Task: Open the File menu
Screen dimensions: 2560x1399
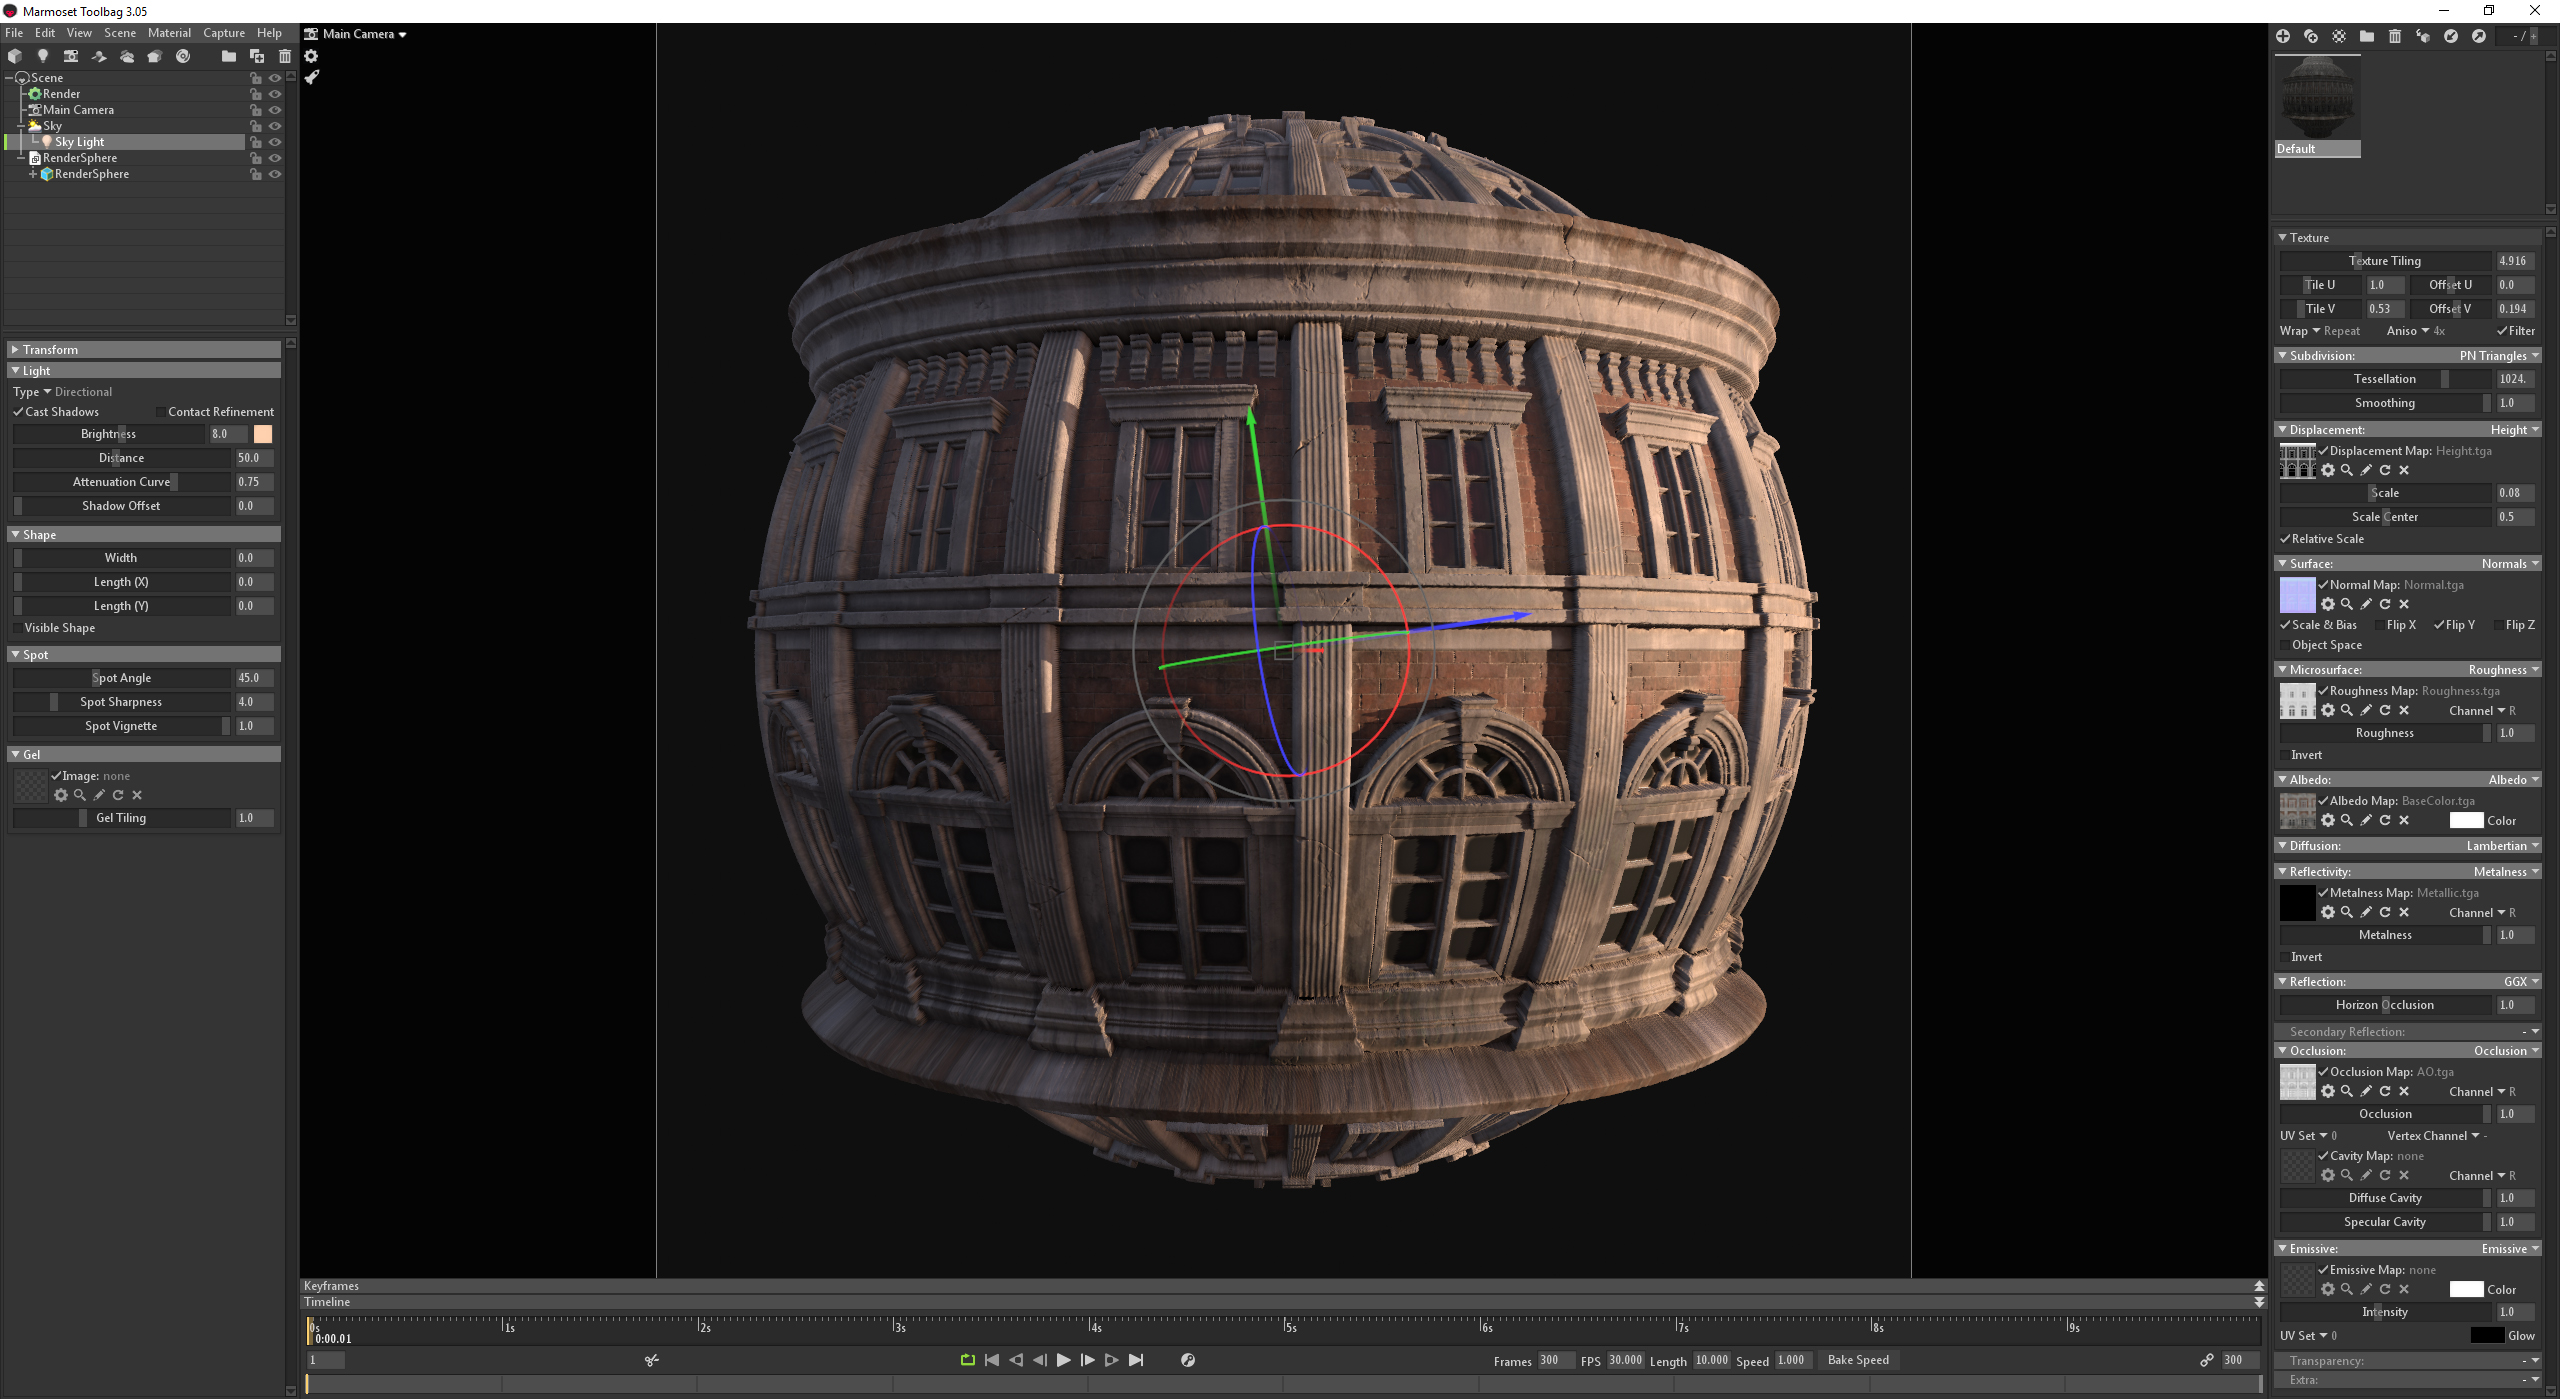Action: tap(14, 33)
